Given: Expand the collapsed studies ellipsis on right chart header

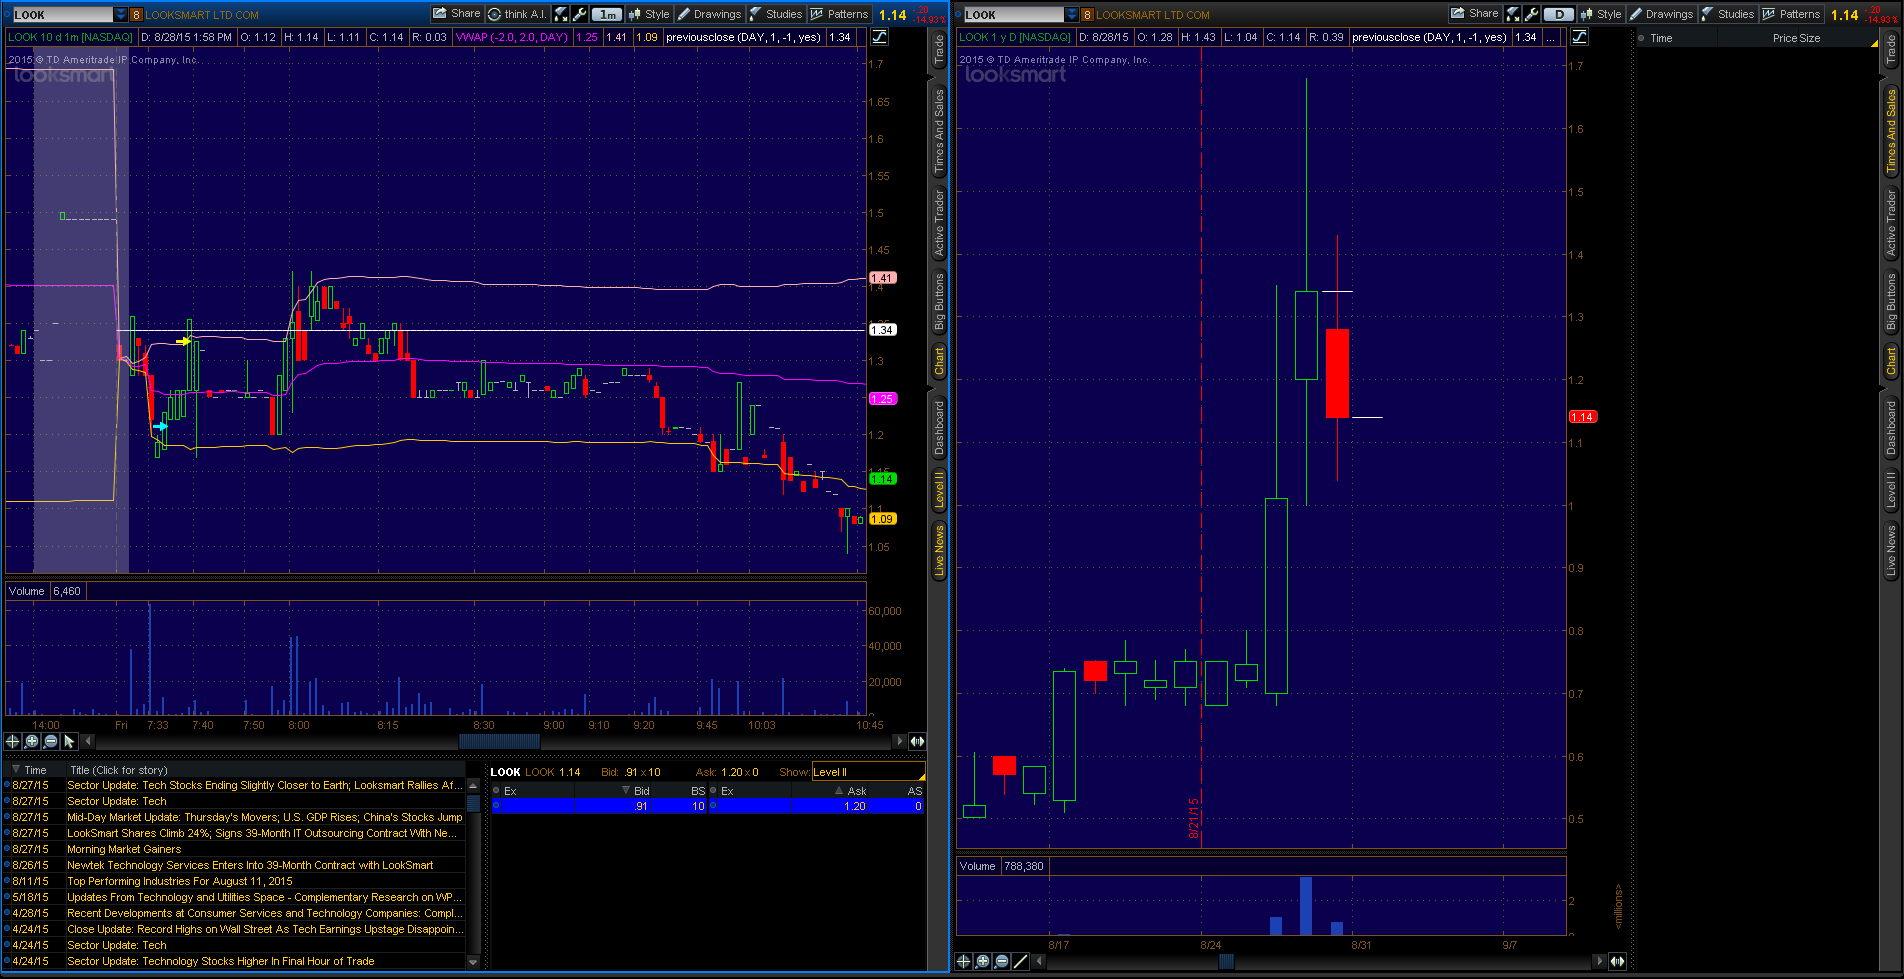Looking at the screenshot, I should pyautogui.click(x=1551, y=37).
